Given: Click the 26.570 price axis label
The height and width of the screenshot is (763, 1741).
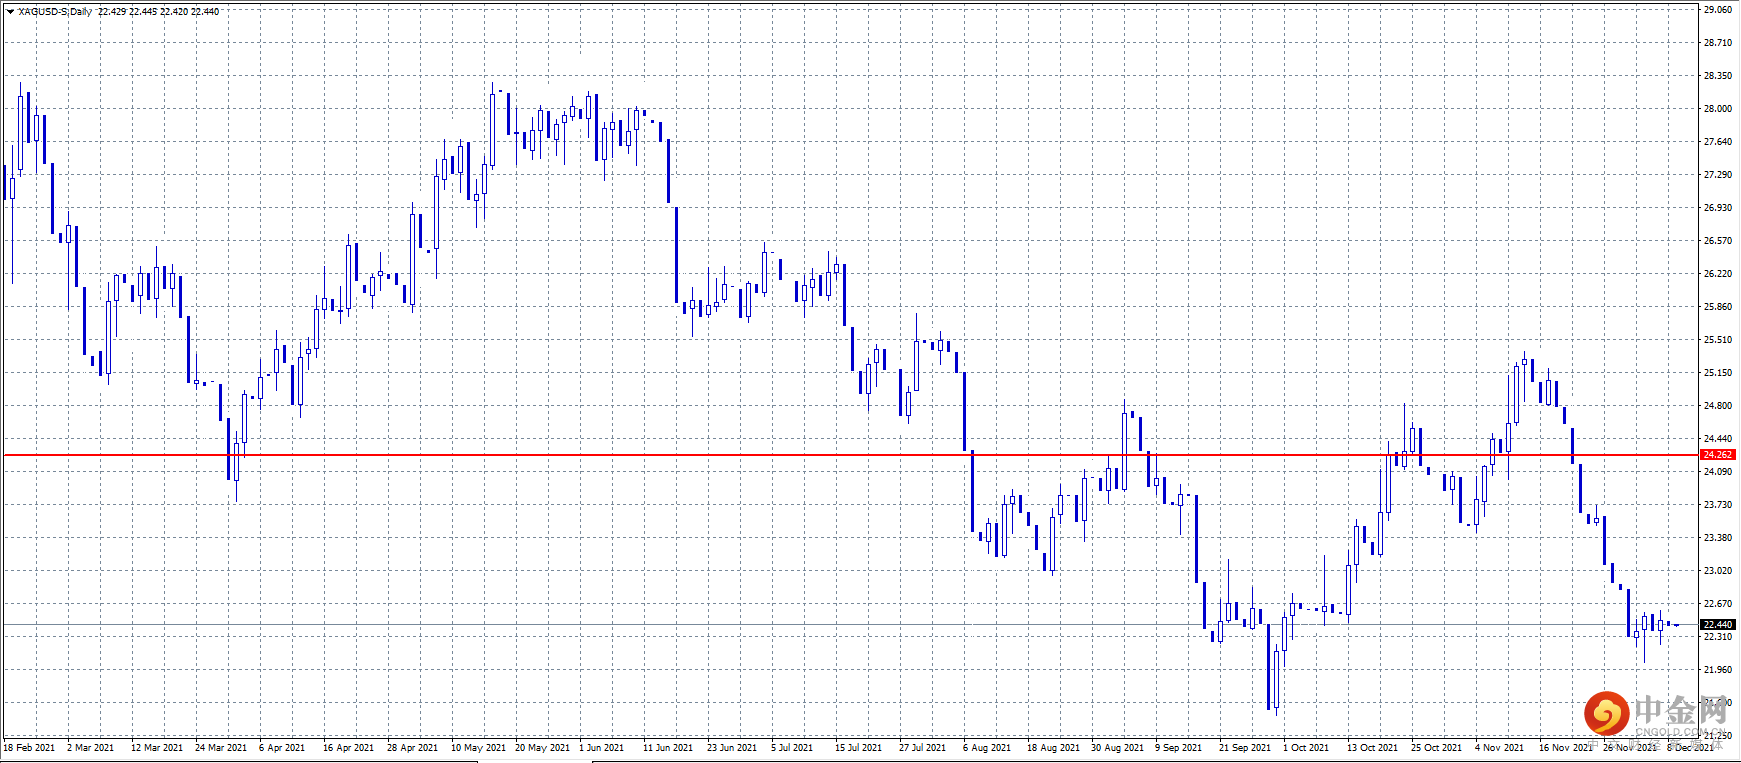Looking at the screenshot, I should (x=1717, y=241).
